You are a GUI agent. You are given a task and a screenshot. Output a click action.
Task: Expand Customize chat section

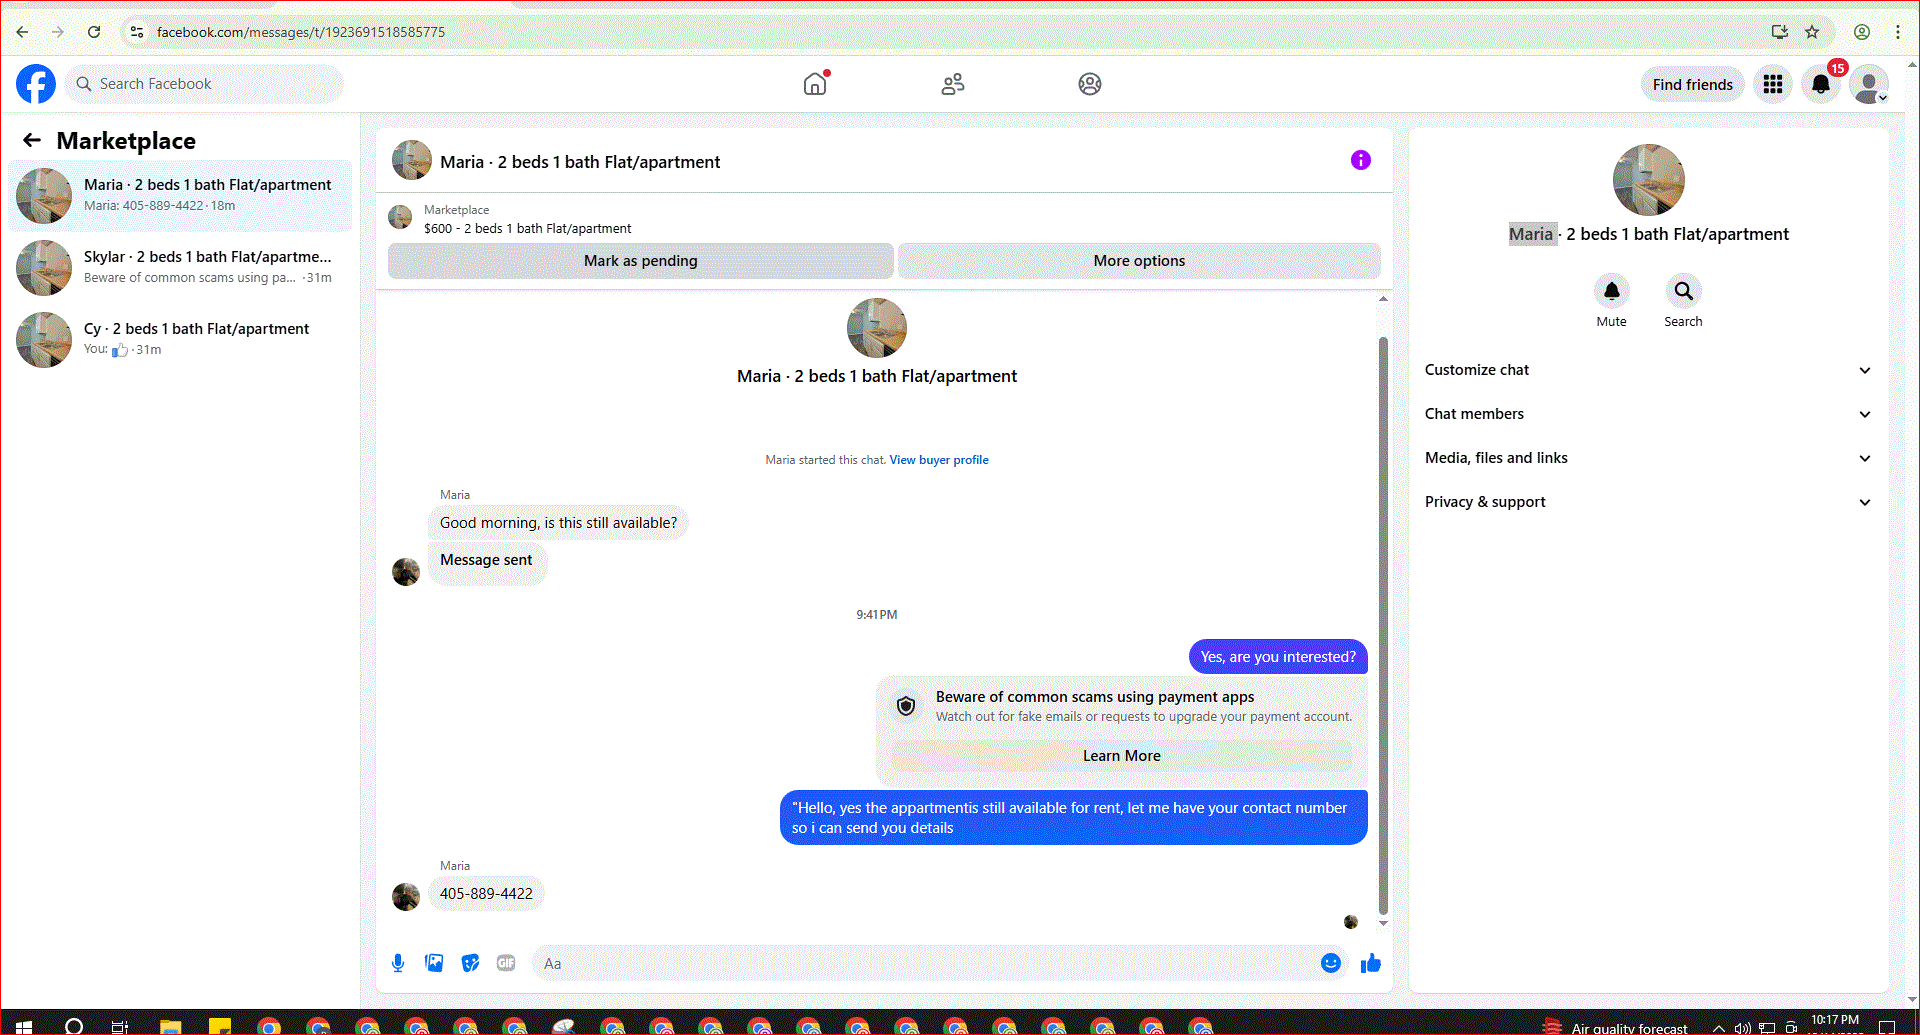pos(1648,370)
